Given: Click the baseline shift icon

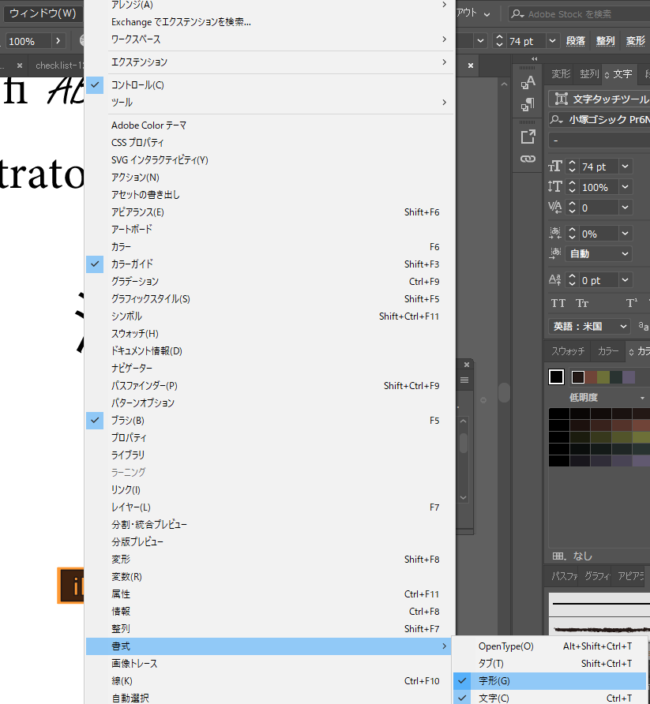Looking at the screenshot, I should (555, 280).
